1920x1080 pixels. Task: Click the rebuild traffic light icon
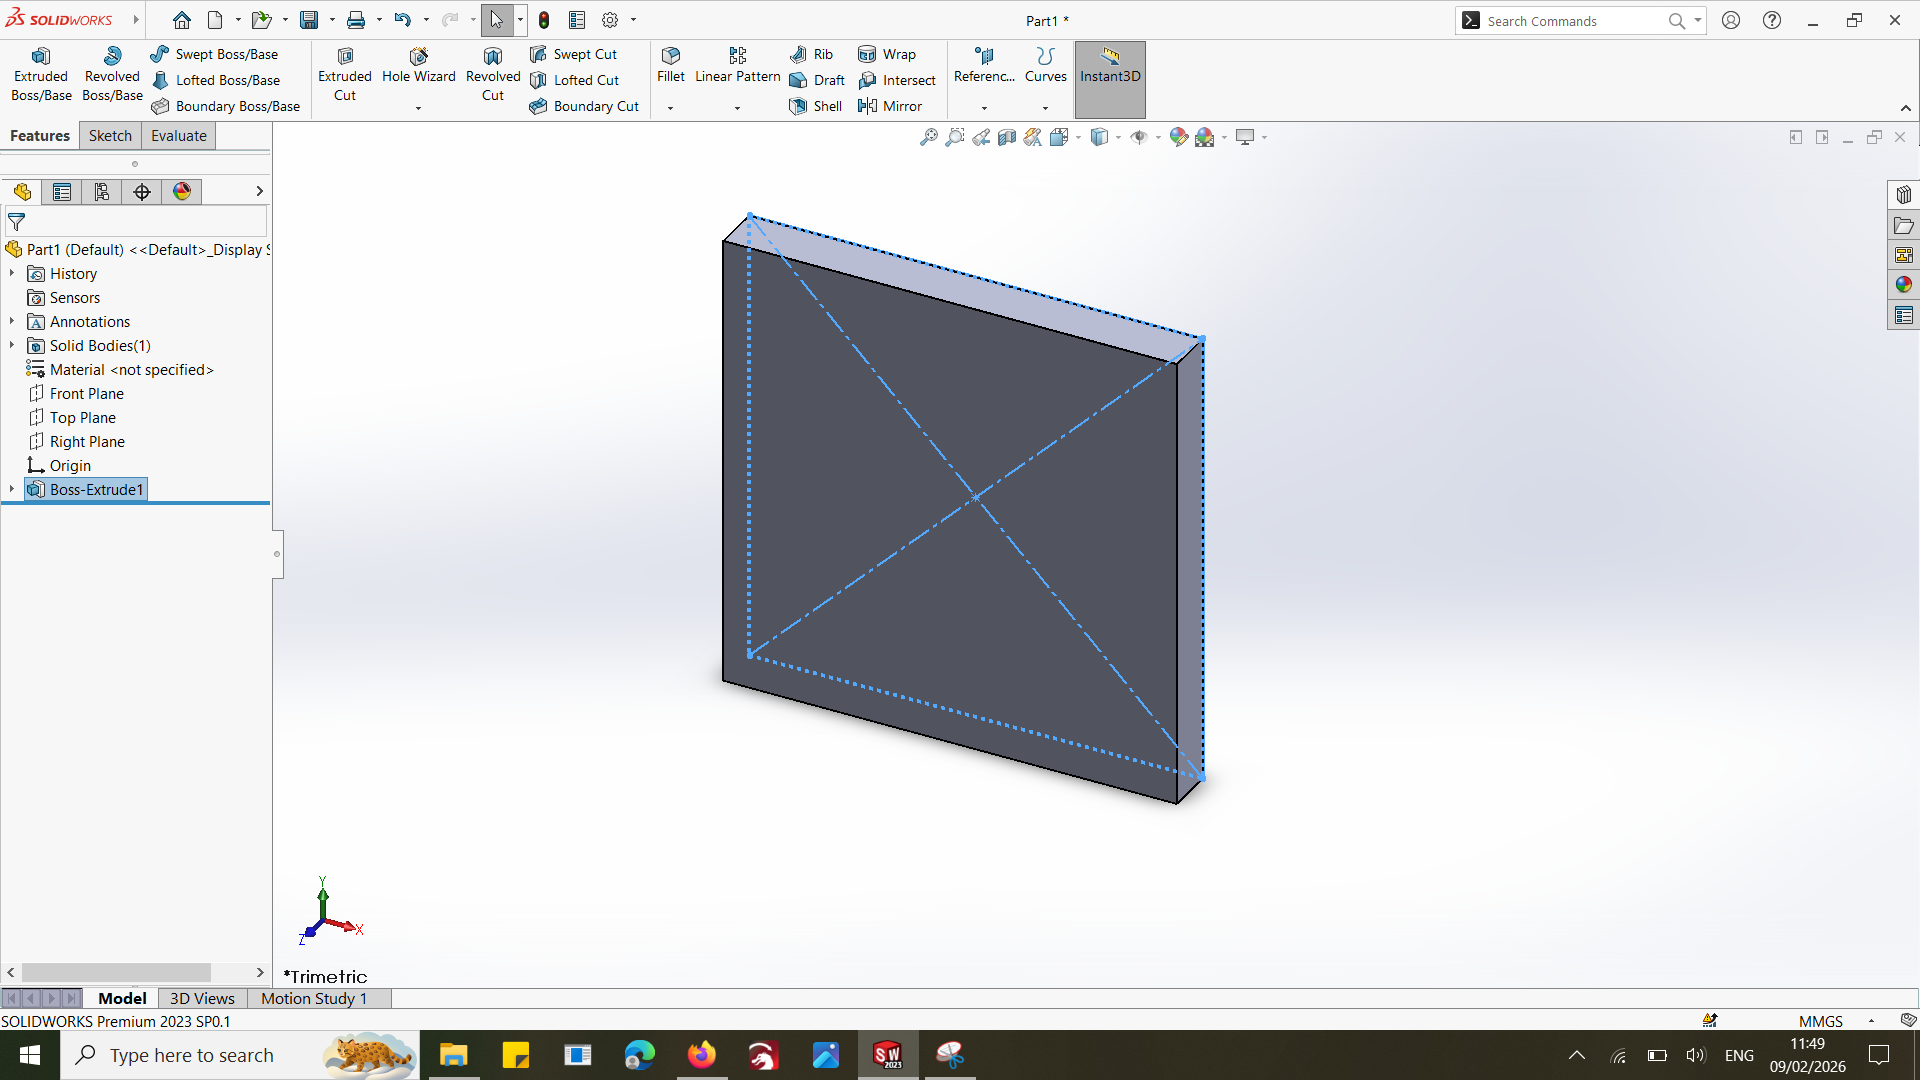544,20
